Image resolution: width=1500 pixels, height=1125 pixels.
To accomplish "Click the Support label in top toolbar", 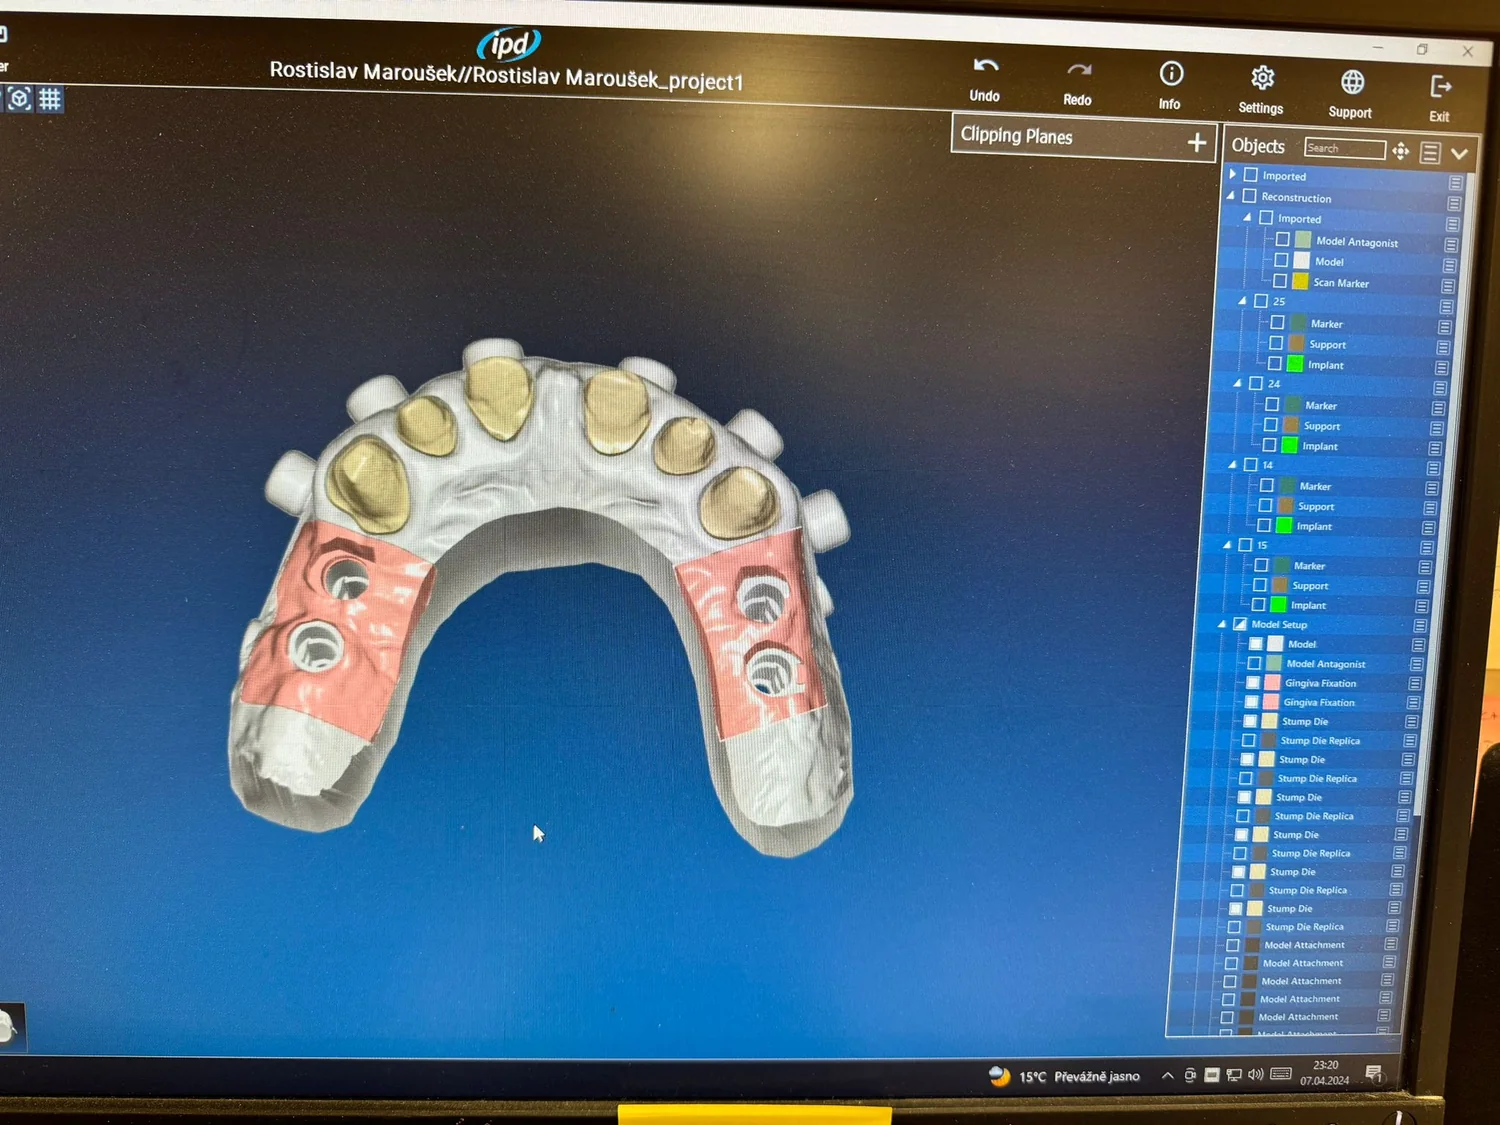I will tap(1350, 113).
